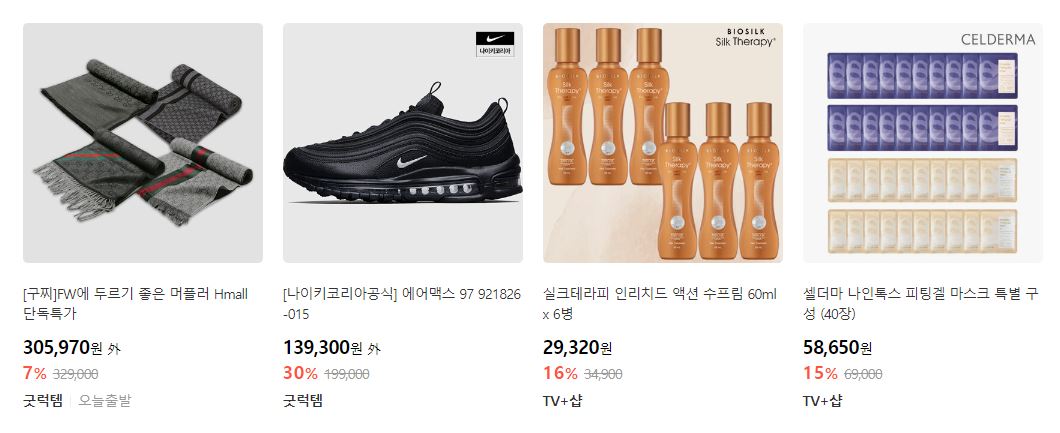The width and height of the screenshot is (1060, 433).
Task: Open the 셀더마 나인톡스 피팅겔 마스크 title
Action: (921, 304)
